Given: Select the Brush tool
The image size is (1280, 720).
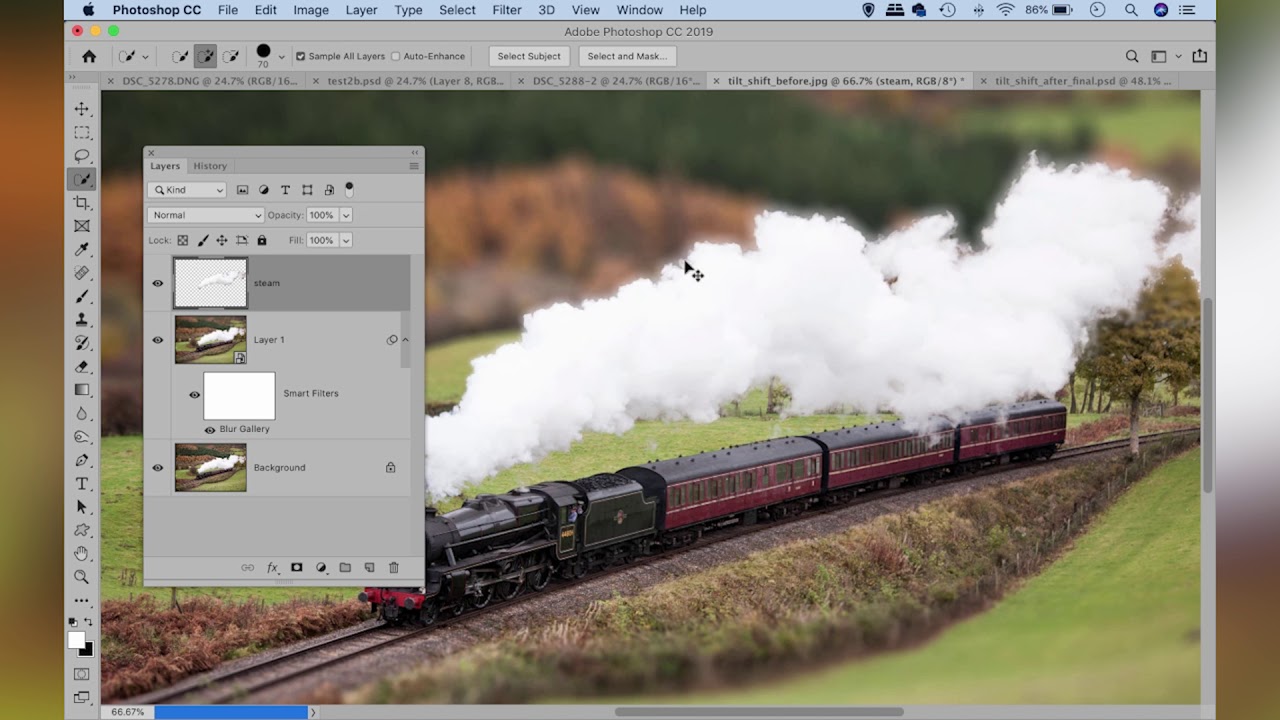Looking at the screenshot, I should click(82, 297).
